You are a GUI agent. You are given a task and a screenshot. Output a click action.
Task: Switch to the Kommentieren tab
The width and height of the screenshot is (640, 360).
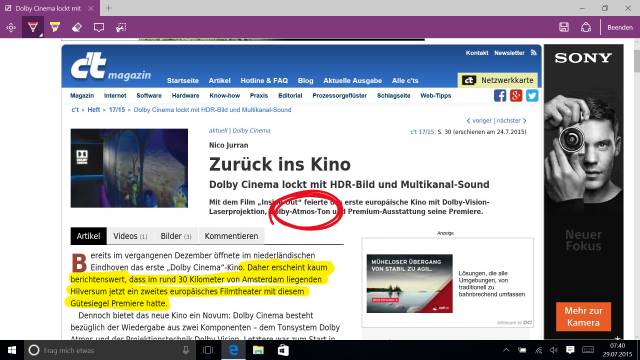[231, 236]
